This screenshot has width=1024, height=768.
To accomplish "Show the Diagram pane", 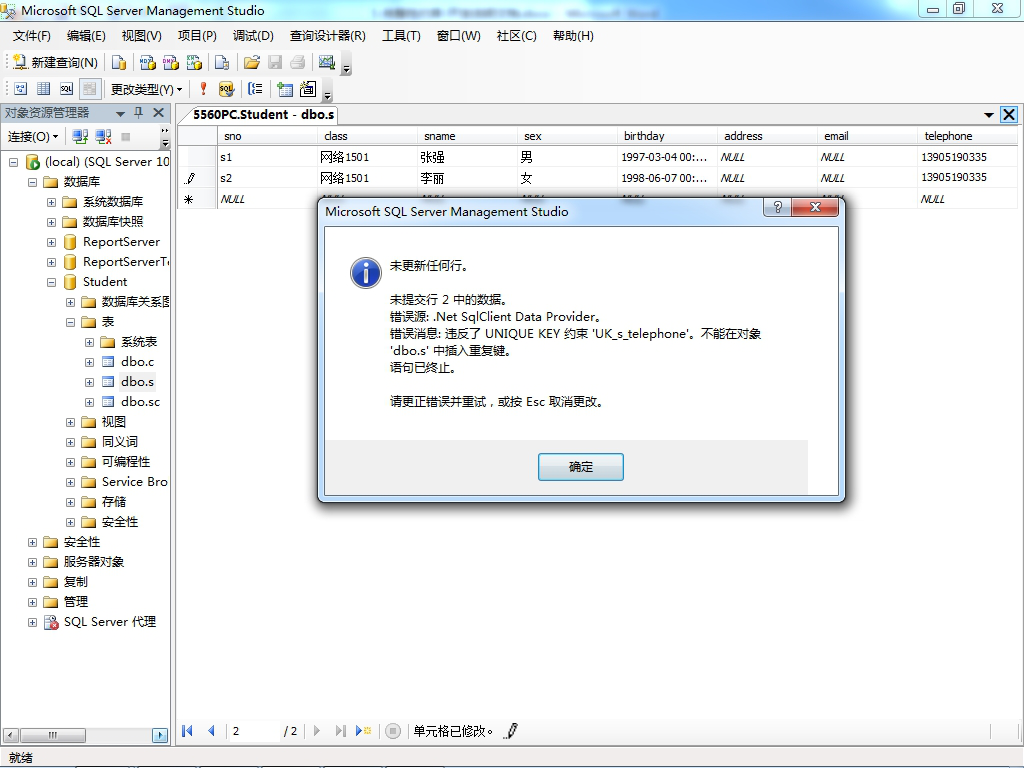I will click(x=21, y=89).
